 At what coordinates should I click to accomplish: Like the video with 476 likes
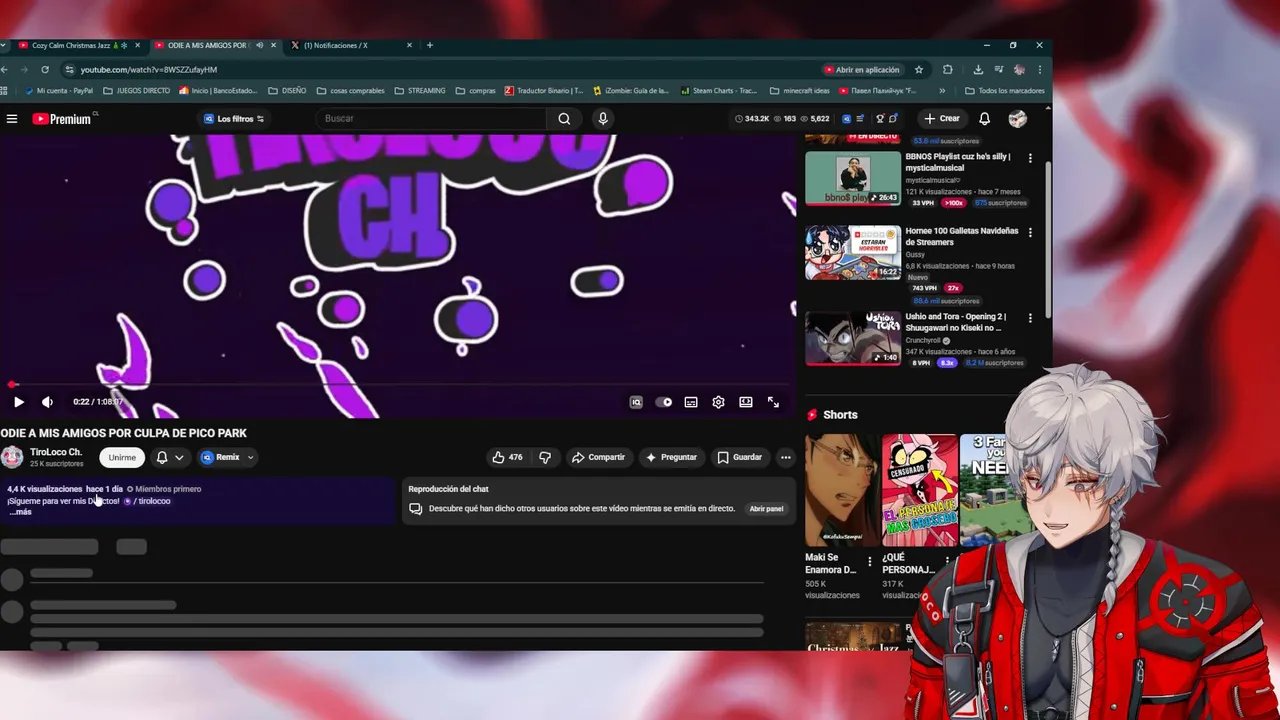[507, 457]
